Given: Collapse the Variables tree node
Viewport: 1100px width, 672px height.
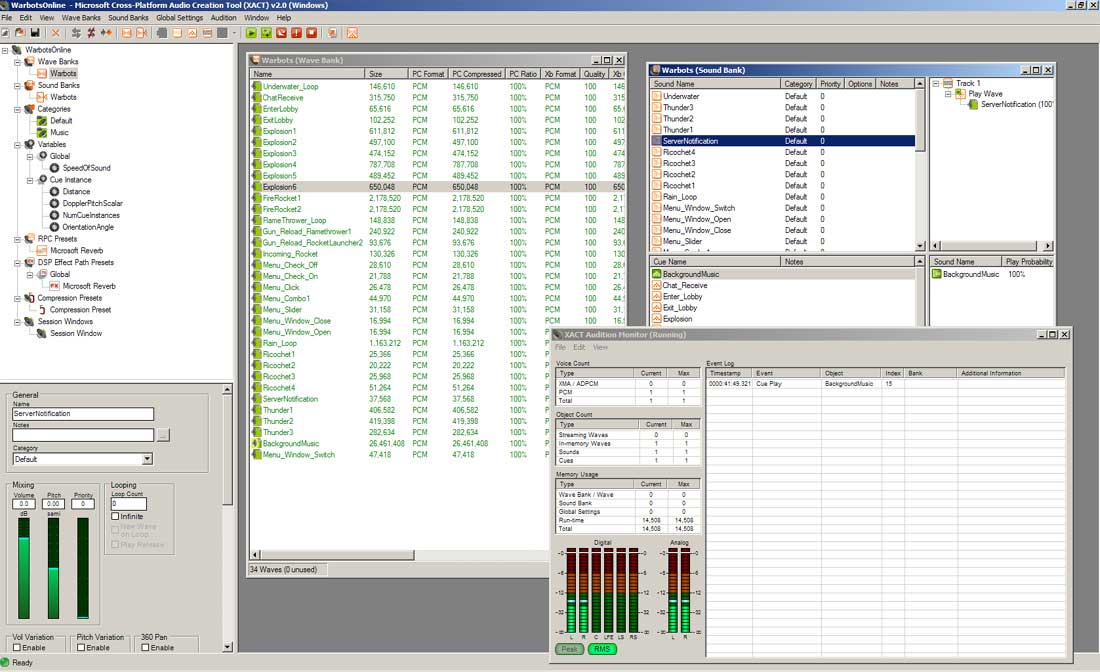Looking at the screenshot, I should [x=18, y=144].
